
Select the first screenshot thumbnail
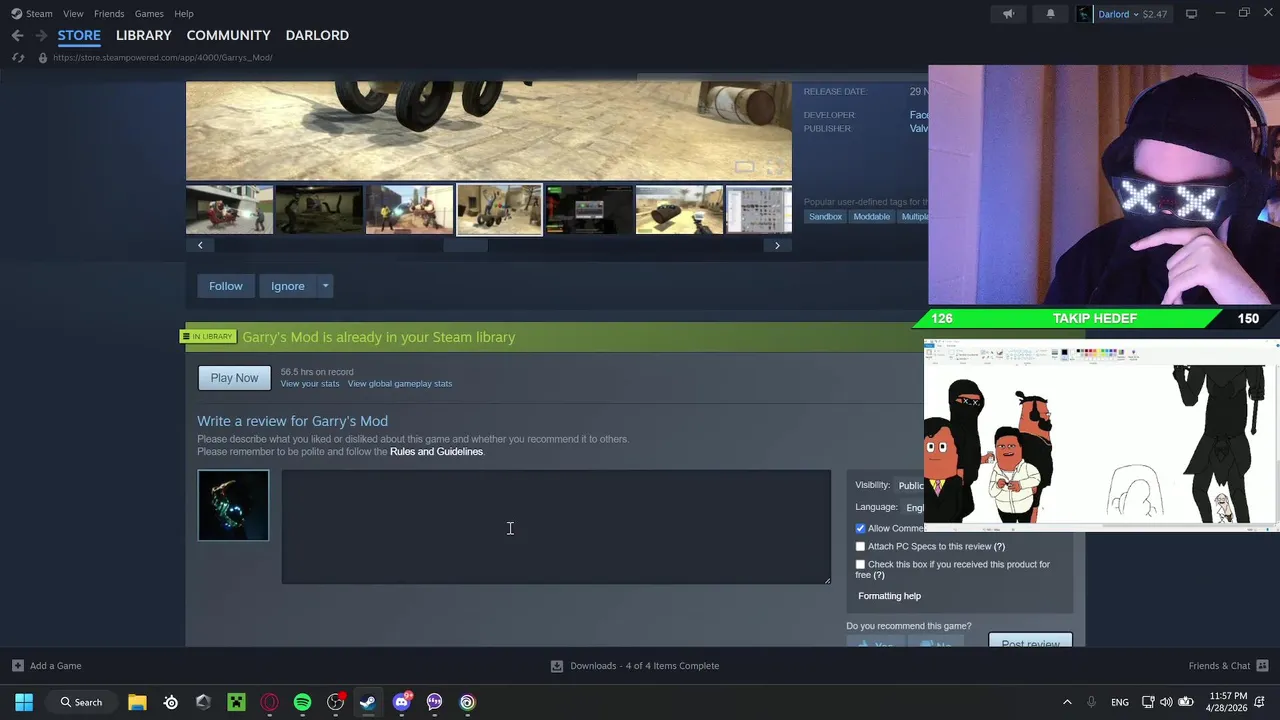pyautogui.click(x=229, y=210)
